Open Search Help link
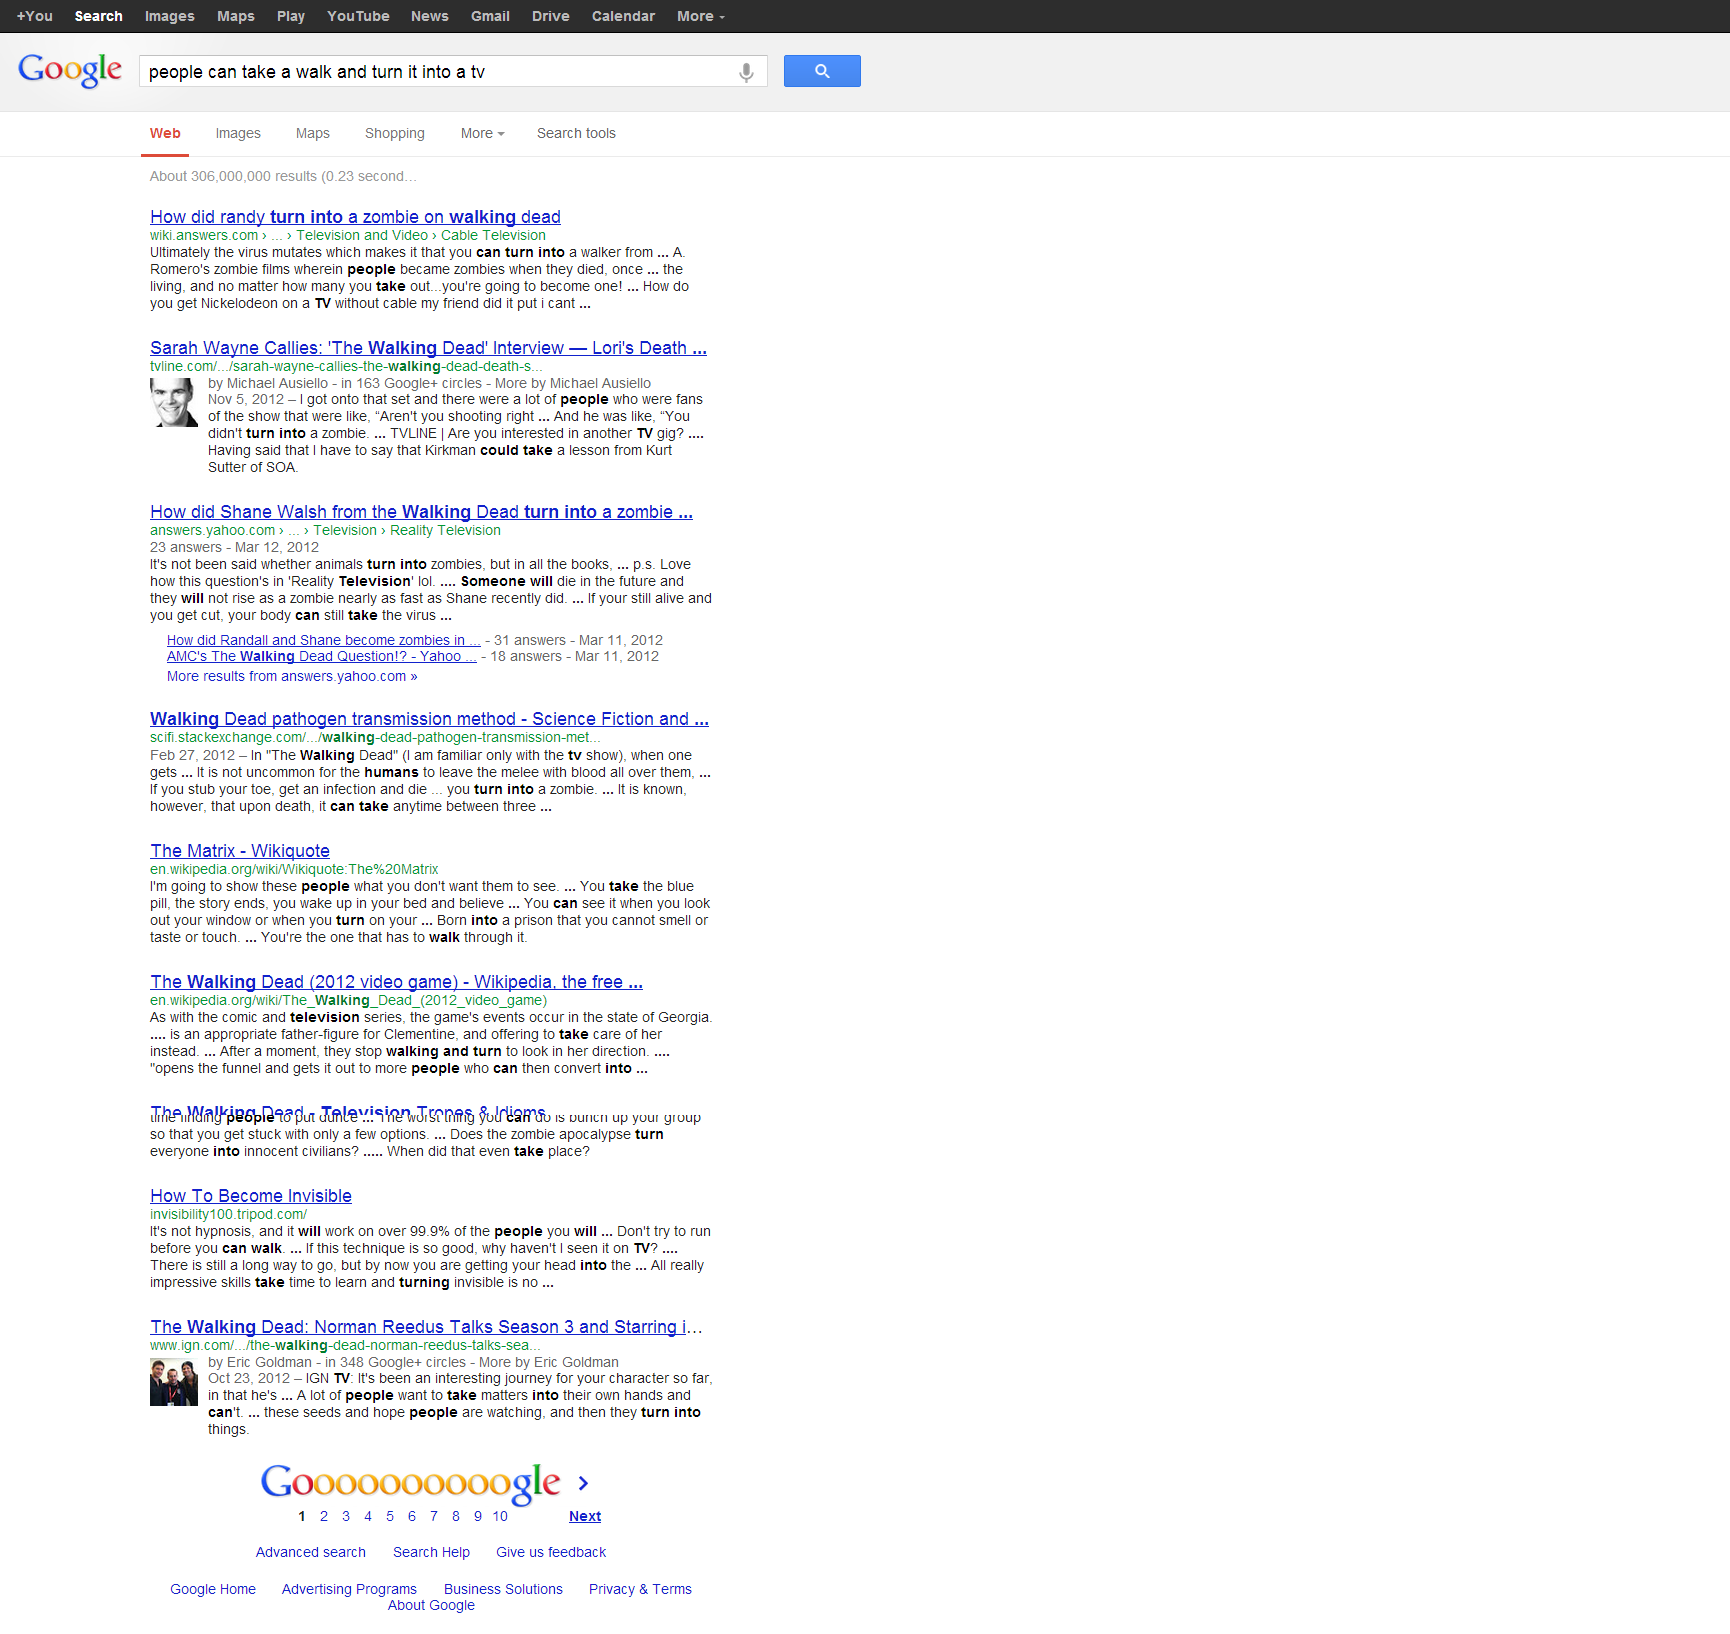 431,1552
